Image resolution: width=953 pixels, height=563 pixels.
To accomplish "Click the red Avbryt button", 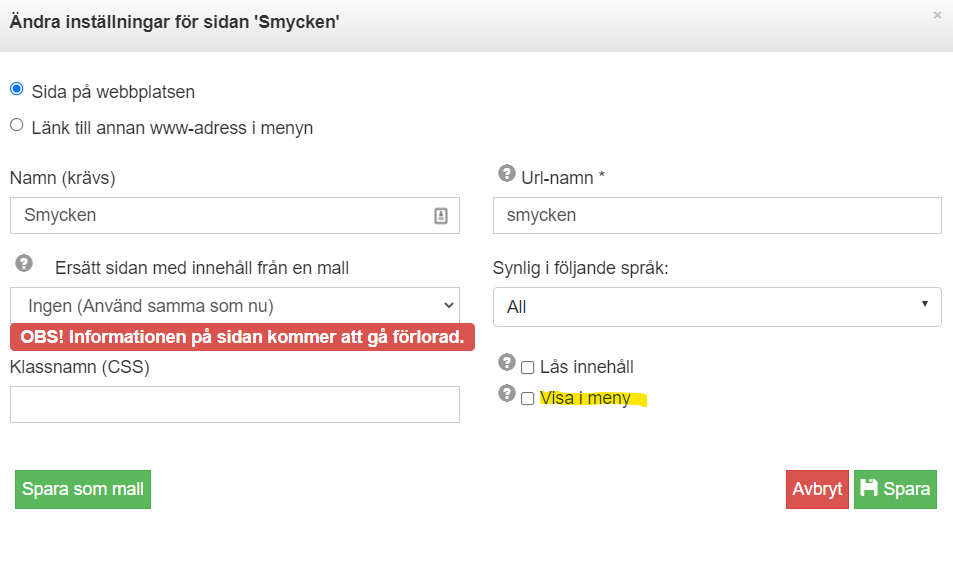I will point(817,489).
